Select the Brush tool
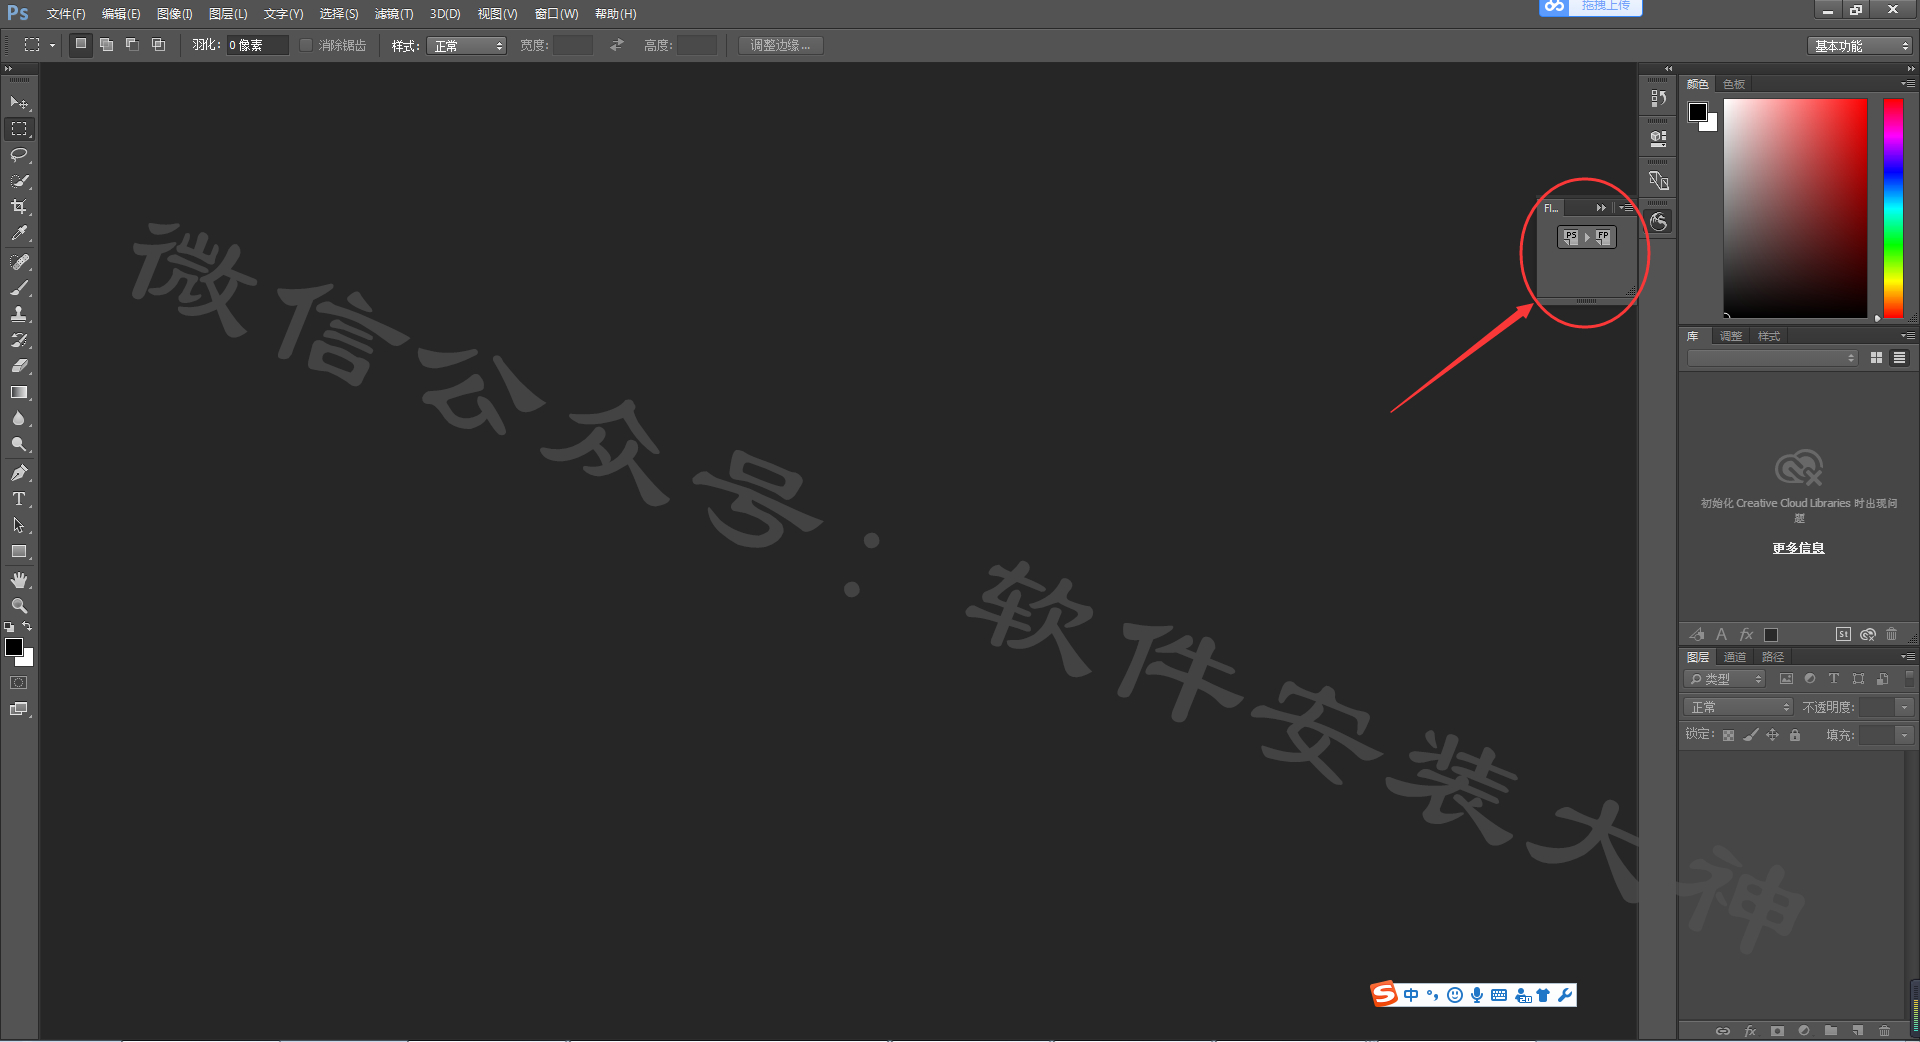 point(19,288)
